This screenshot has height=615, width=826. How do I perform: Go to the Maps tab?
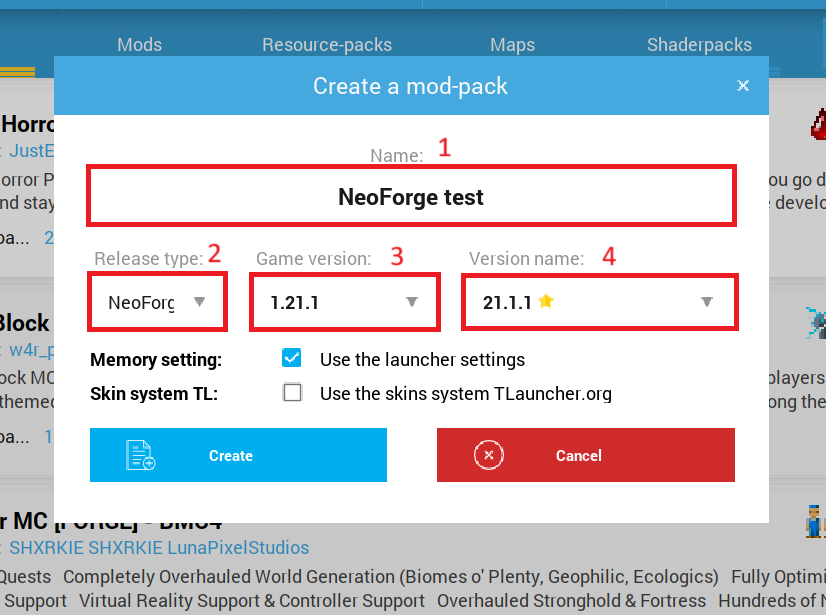click(x=512, y=45)
